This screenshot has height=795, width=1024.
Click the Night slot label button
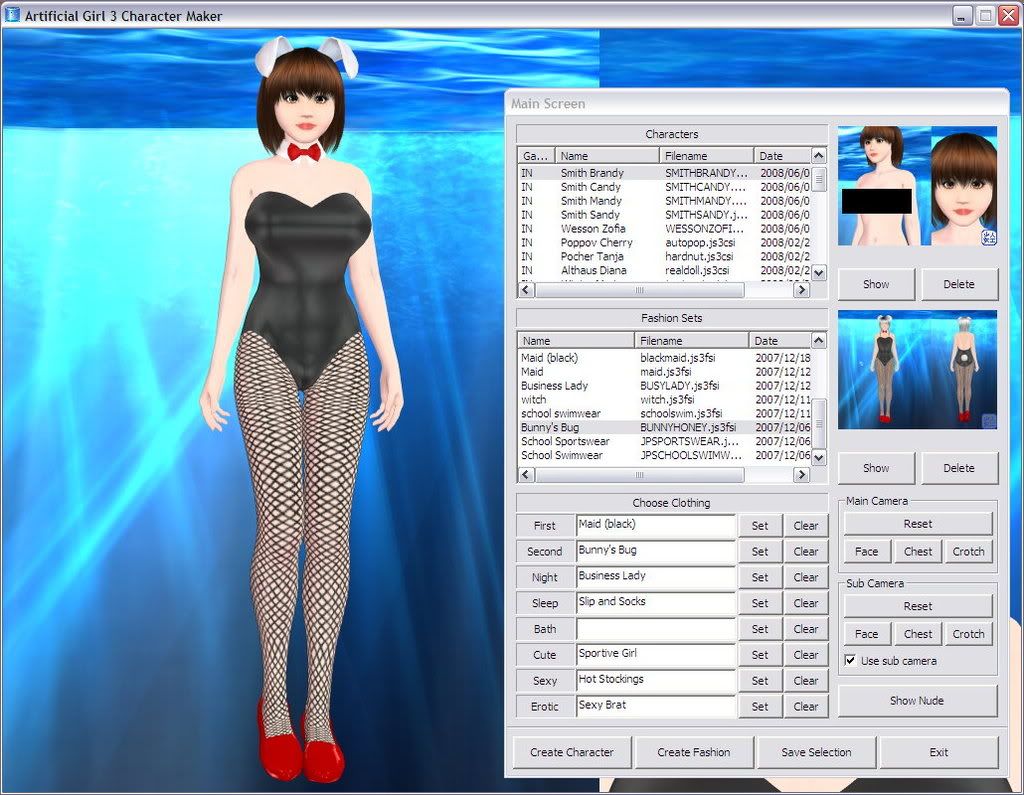click(x=545, y=577)
